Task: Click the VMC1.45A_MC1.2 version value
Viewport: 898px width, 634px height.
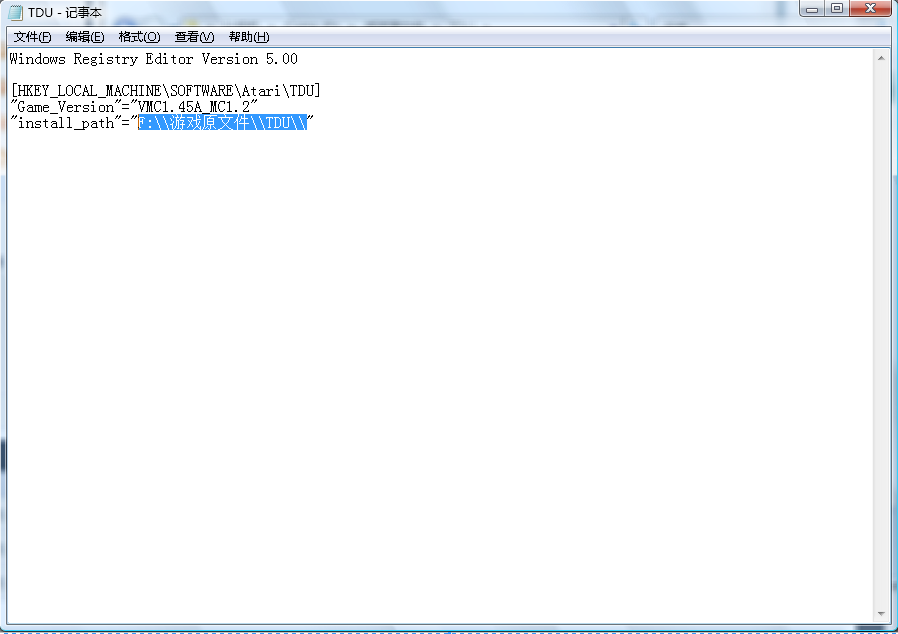Action: pos(194,107)
